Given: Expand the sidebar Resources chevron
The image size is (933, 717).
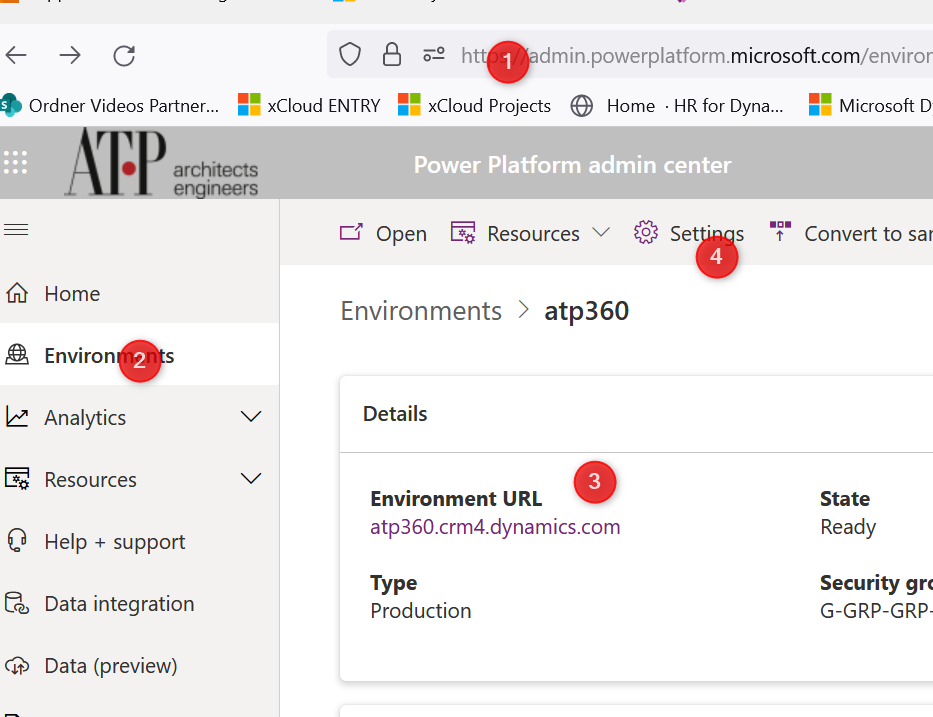Looking at the screenshot, I should click(251, 478).
